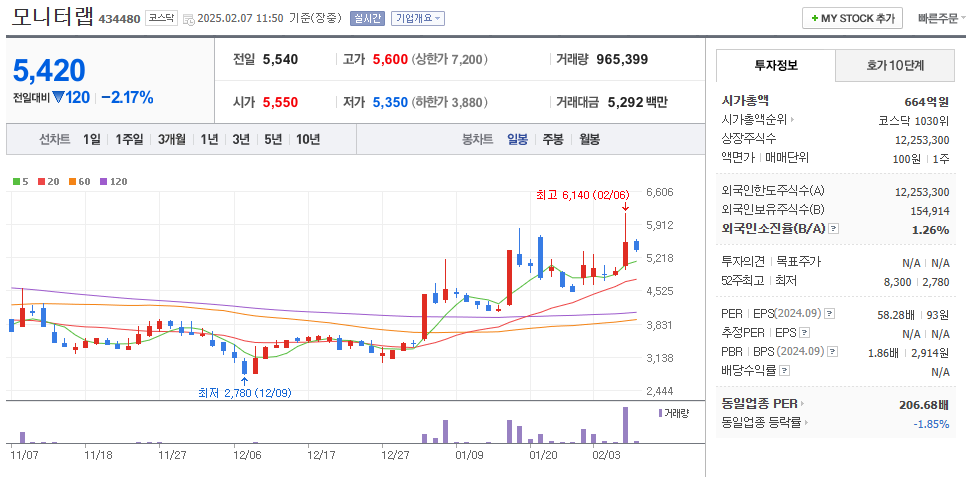Select the 1년 line chart period
This screenshot has width=980, height=477.
click(209, 139)
